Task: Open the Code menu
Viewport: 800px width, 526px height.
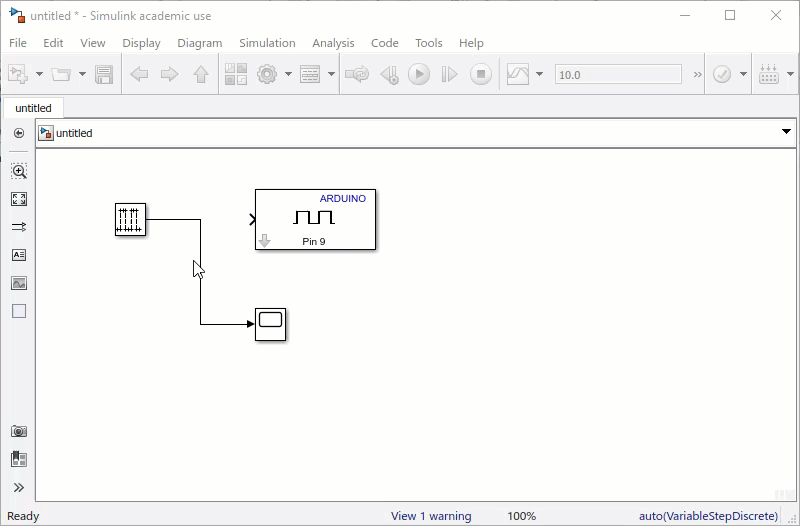Action: tap(385, 43)
